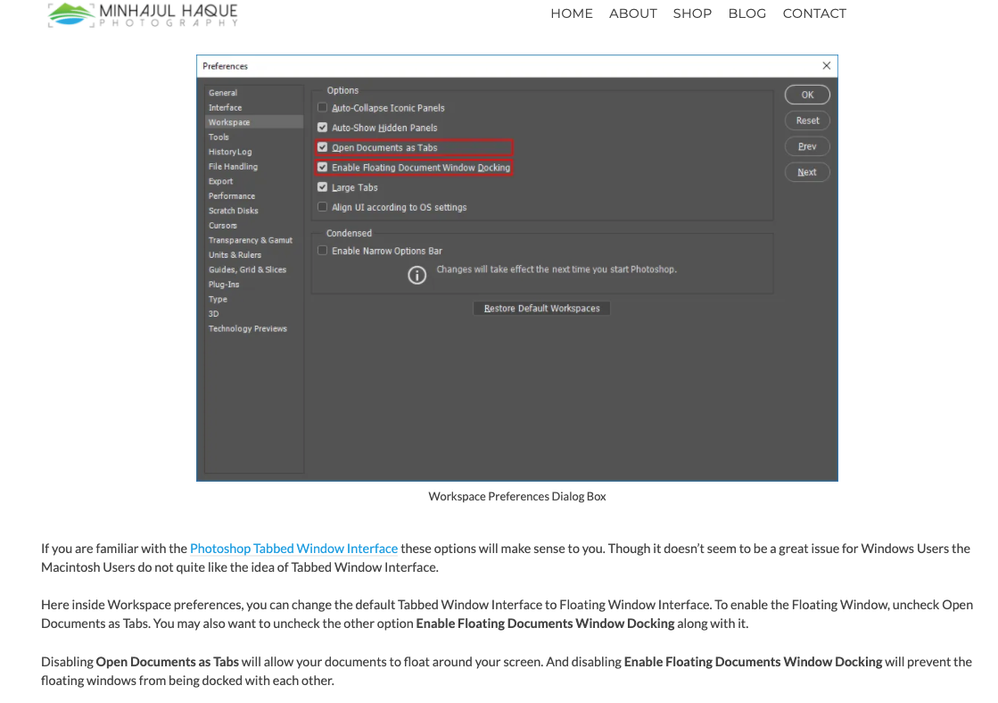Open Transparency & Gamut preferences
The width and height of the screenshot is (998, 703).
(250, 240)
